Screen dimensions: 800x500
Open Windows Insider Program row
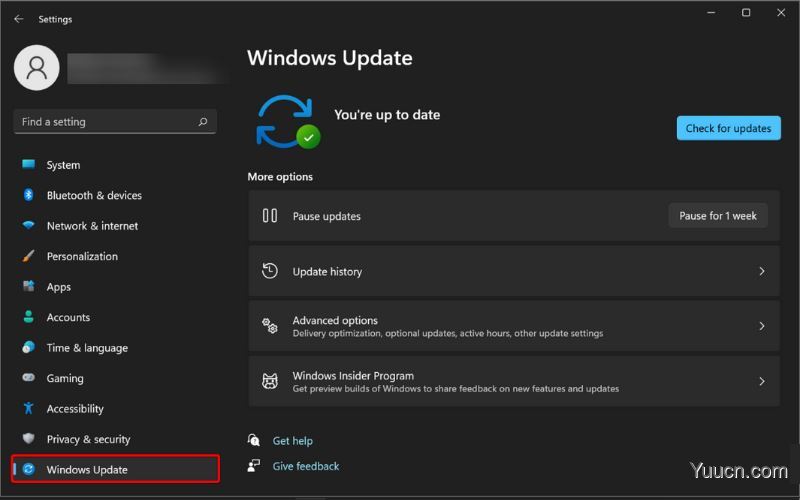(x=514, y=381)
